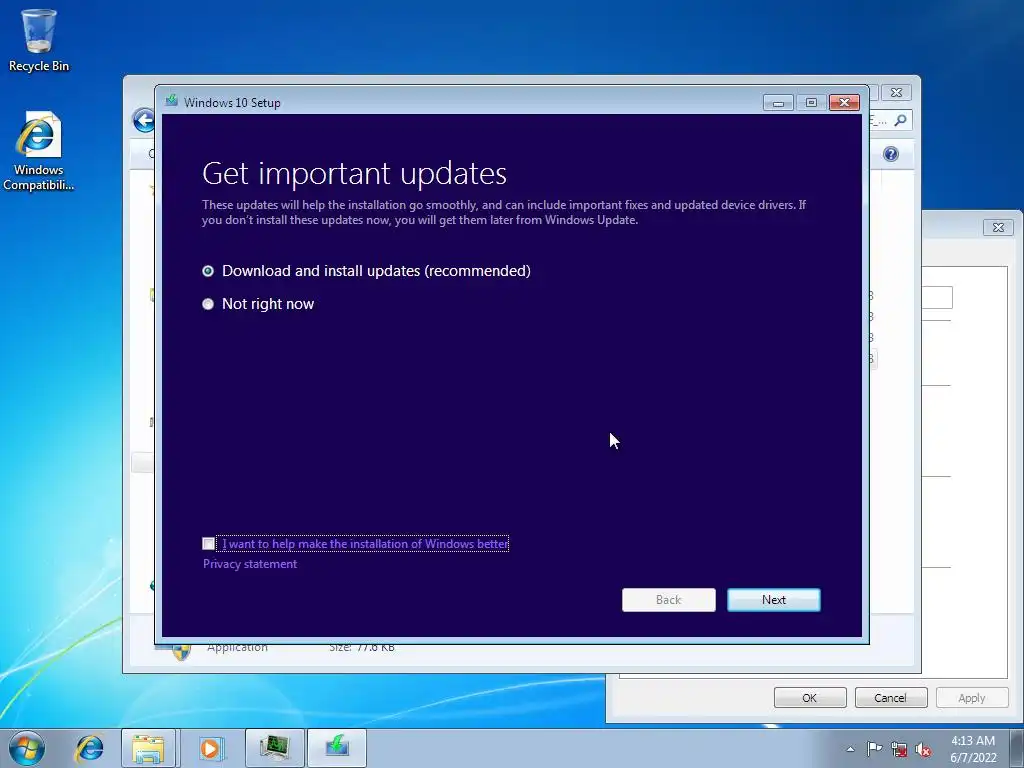Launch Internet Explorer from the taskbar
The height and width of the screenshot is (768, 1024).
(x=89, y=748)
